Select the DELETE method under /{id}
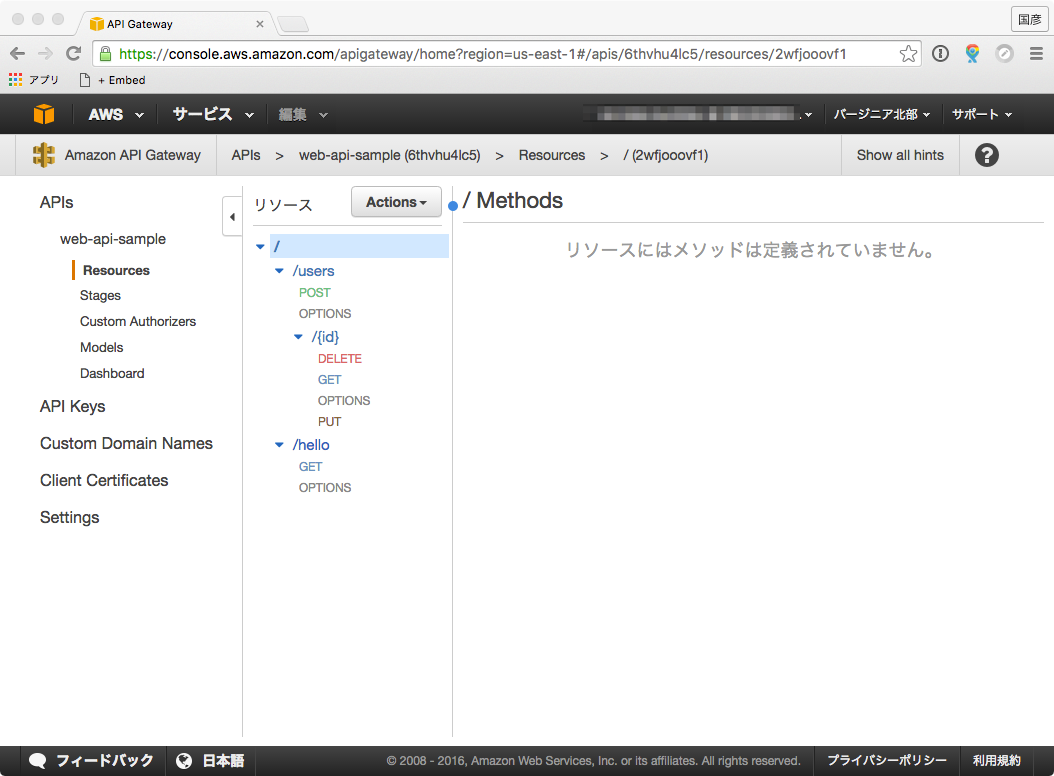Screen dimensions: 1054x776 tap(339, 359)
